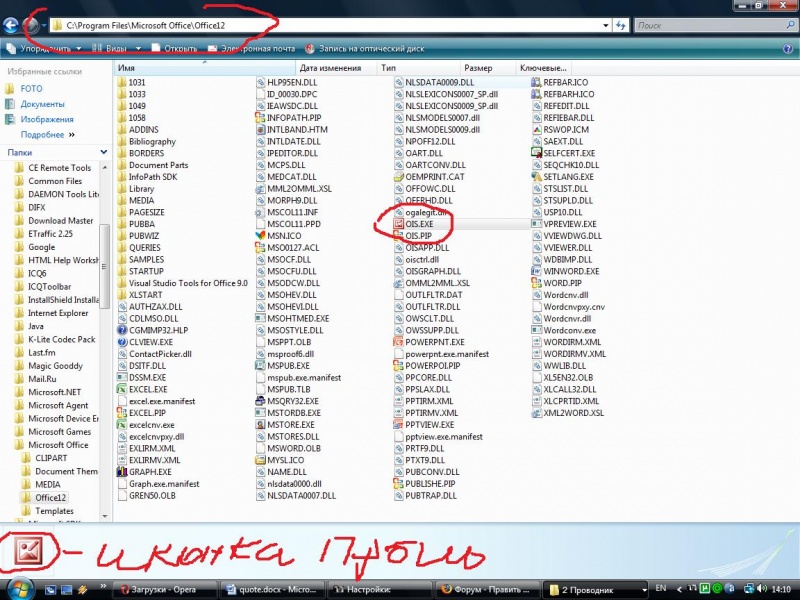Viewport: 800px width, 600px height.
Task: Select the WINWORD.EXE file icon
Action: click(x=536, y=271)
